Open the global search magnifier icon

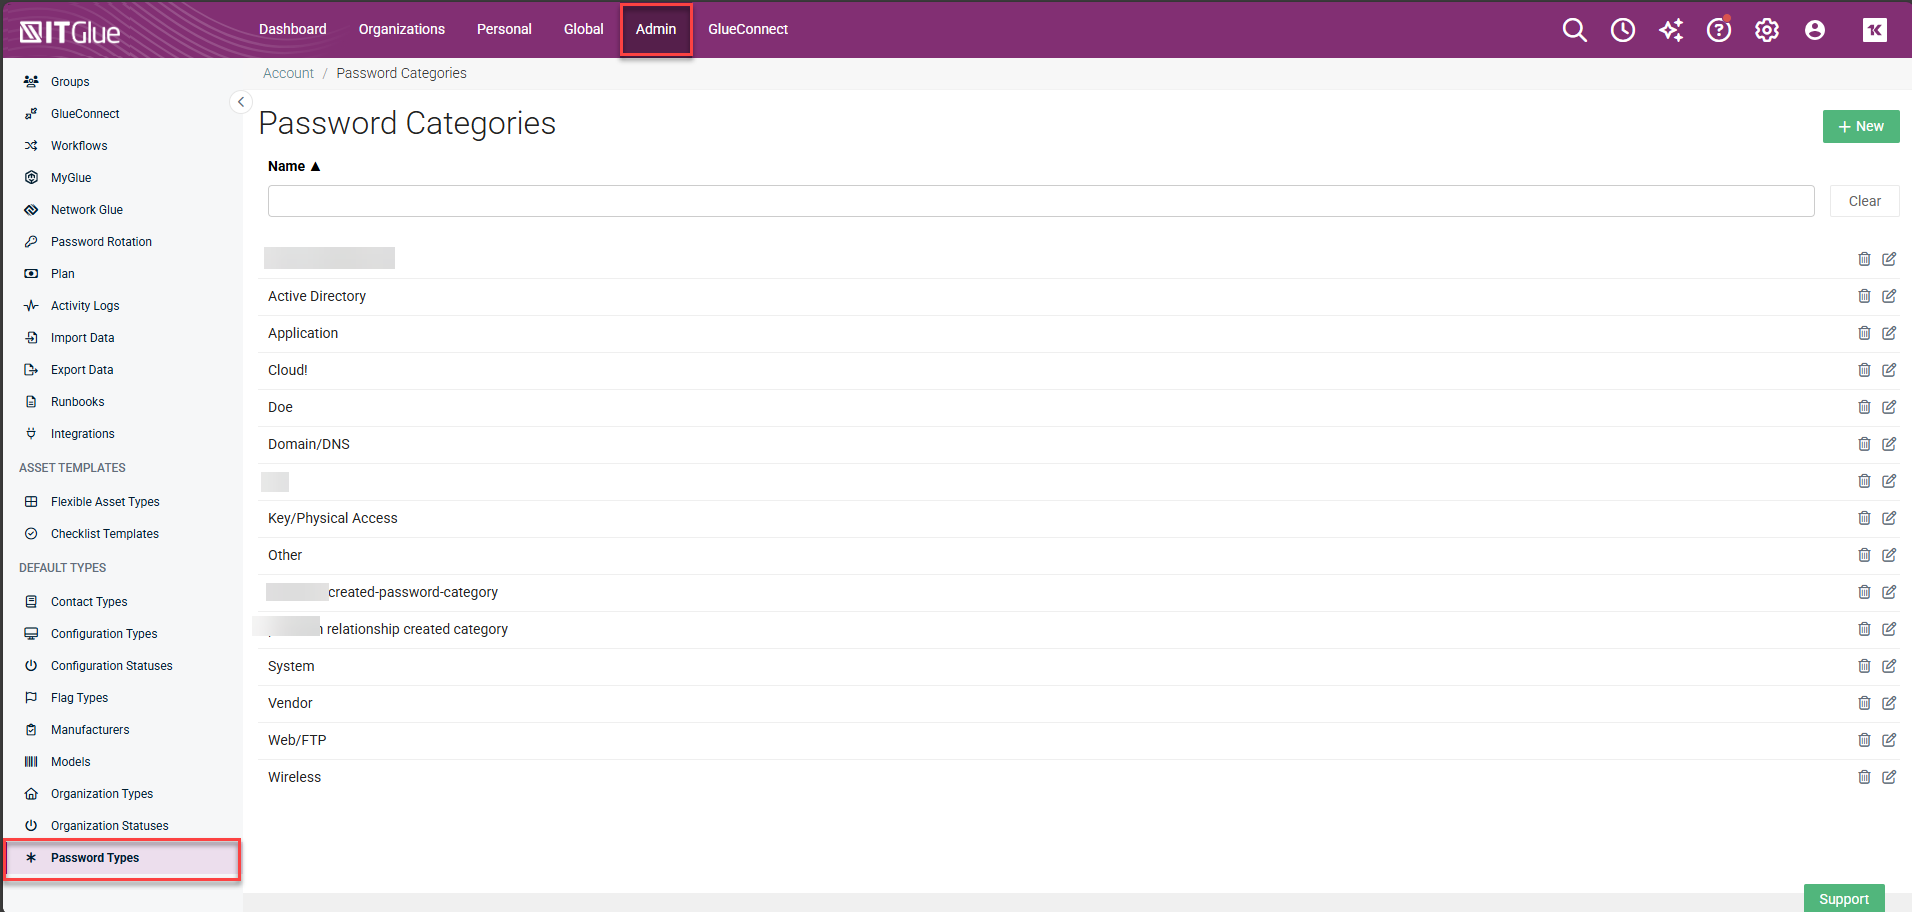pyautogui.click(x=1574, y=30)
